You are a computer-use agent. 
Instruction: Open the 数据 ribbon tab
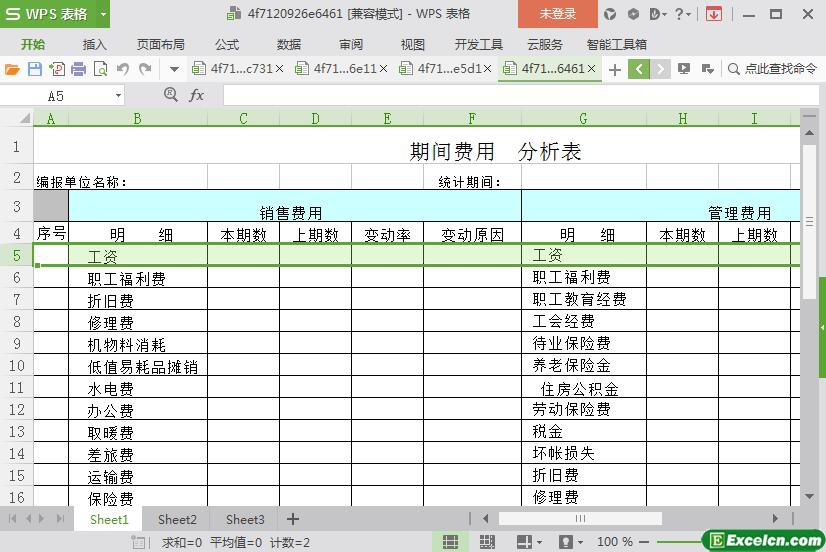tap(289, 45)
